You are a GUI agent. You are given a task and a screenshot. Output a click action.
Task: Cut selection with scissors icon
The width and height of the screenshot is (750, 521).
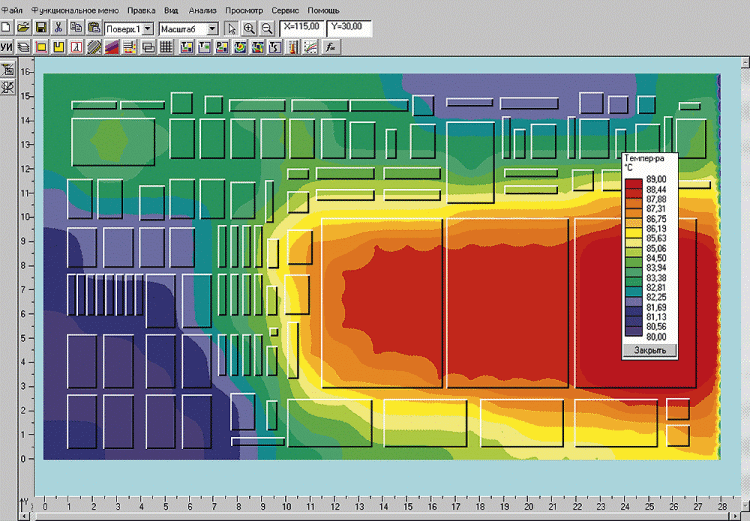(58, 28)
